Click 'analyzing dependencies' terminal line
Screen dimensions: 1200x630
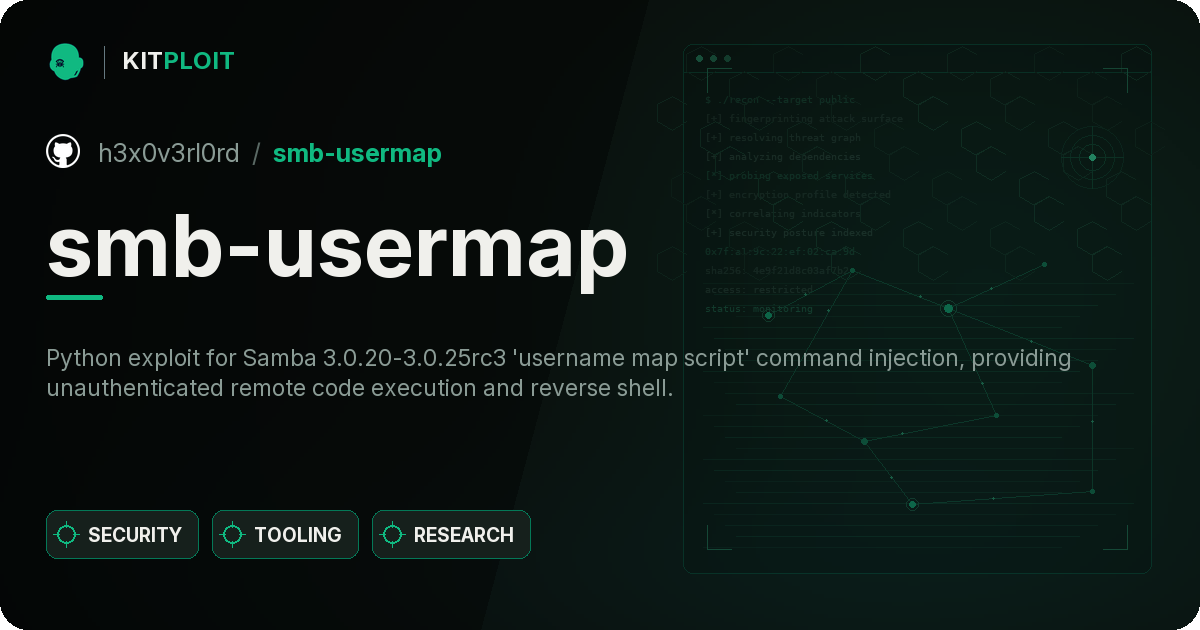pos(783,157)
